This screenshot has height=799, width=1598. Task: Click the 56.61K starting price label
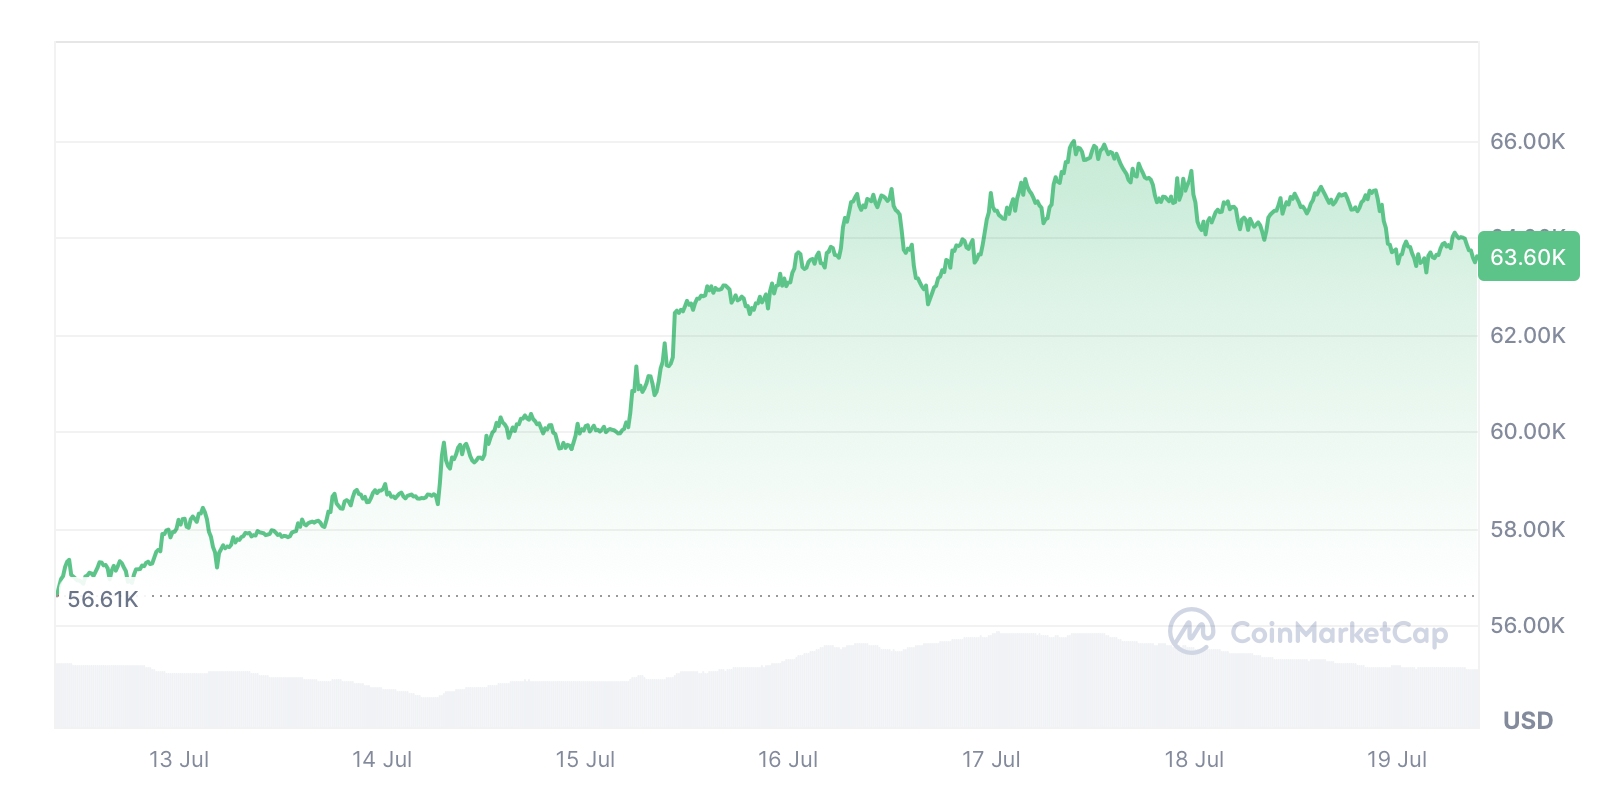pyautogui.click(x=103, y=599)
